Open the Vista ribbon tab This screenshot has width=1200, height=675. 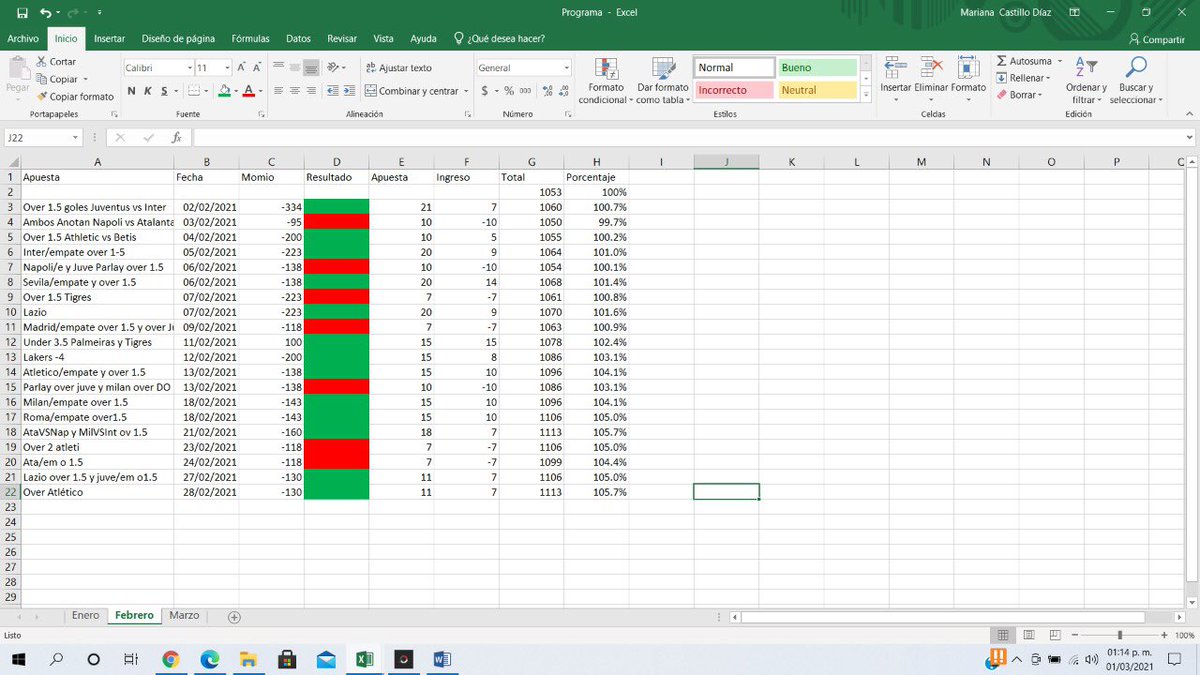pyautogui.click(x=383, y=39)
